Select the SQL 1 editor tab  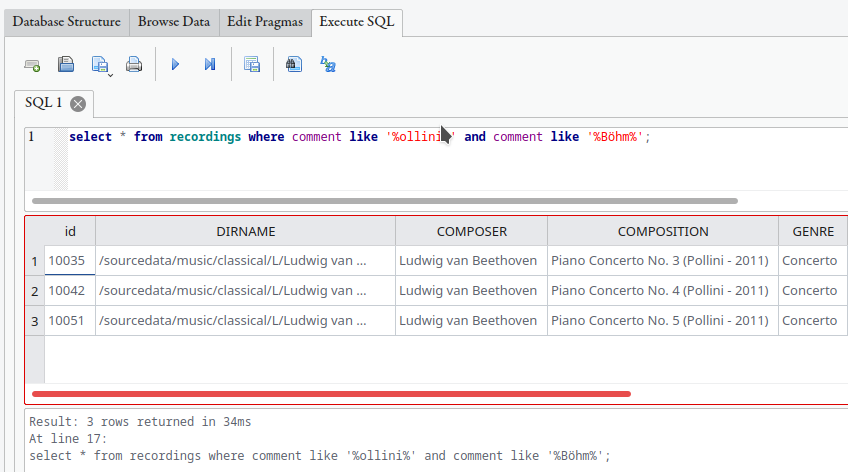click(44, 103)
